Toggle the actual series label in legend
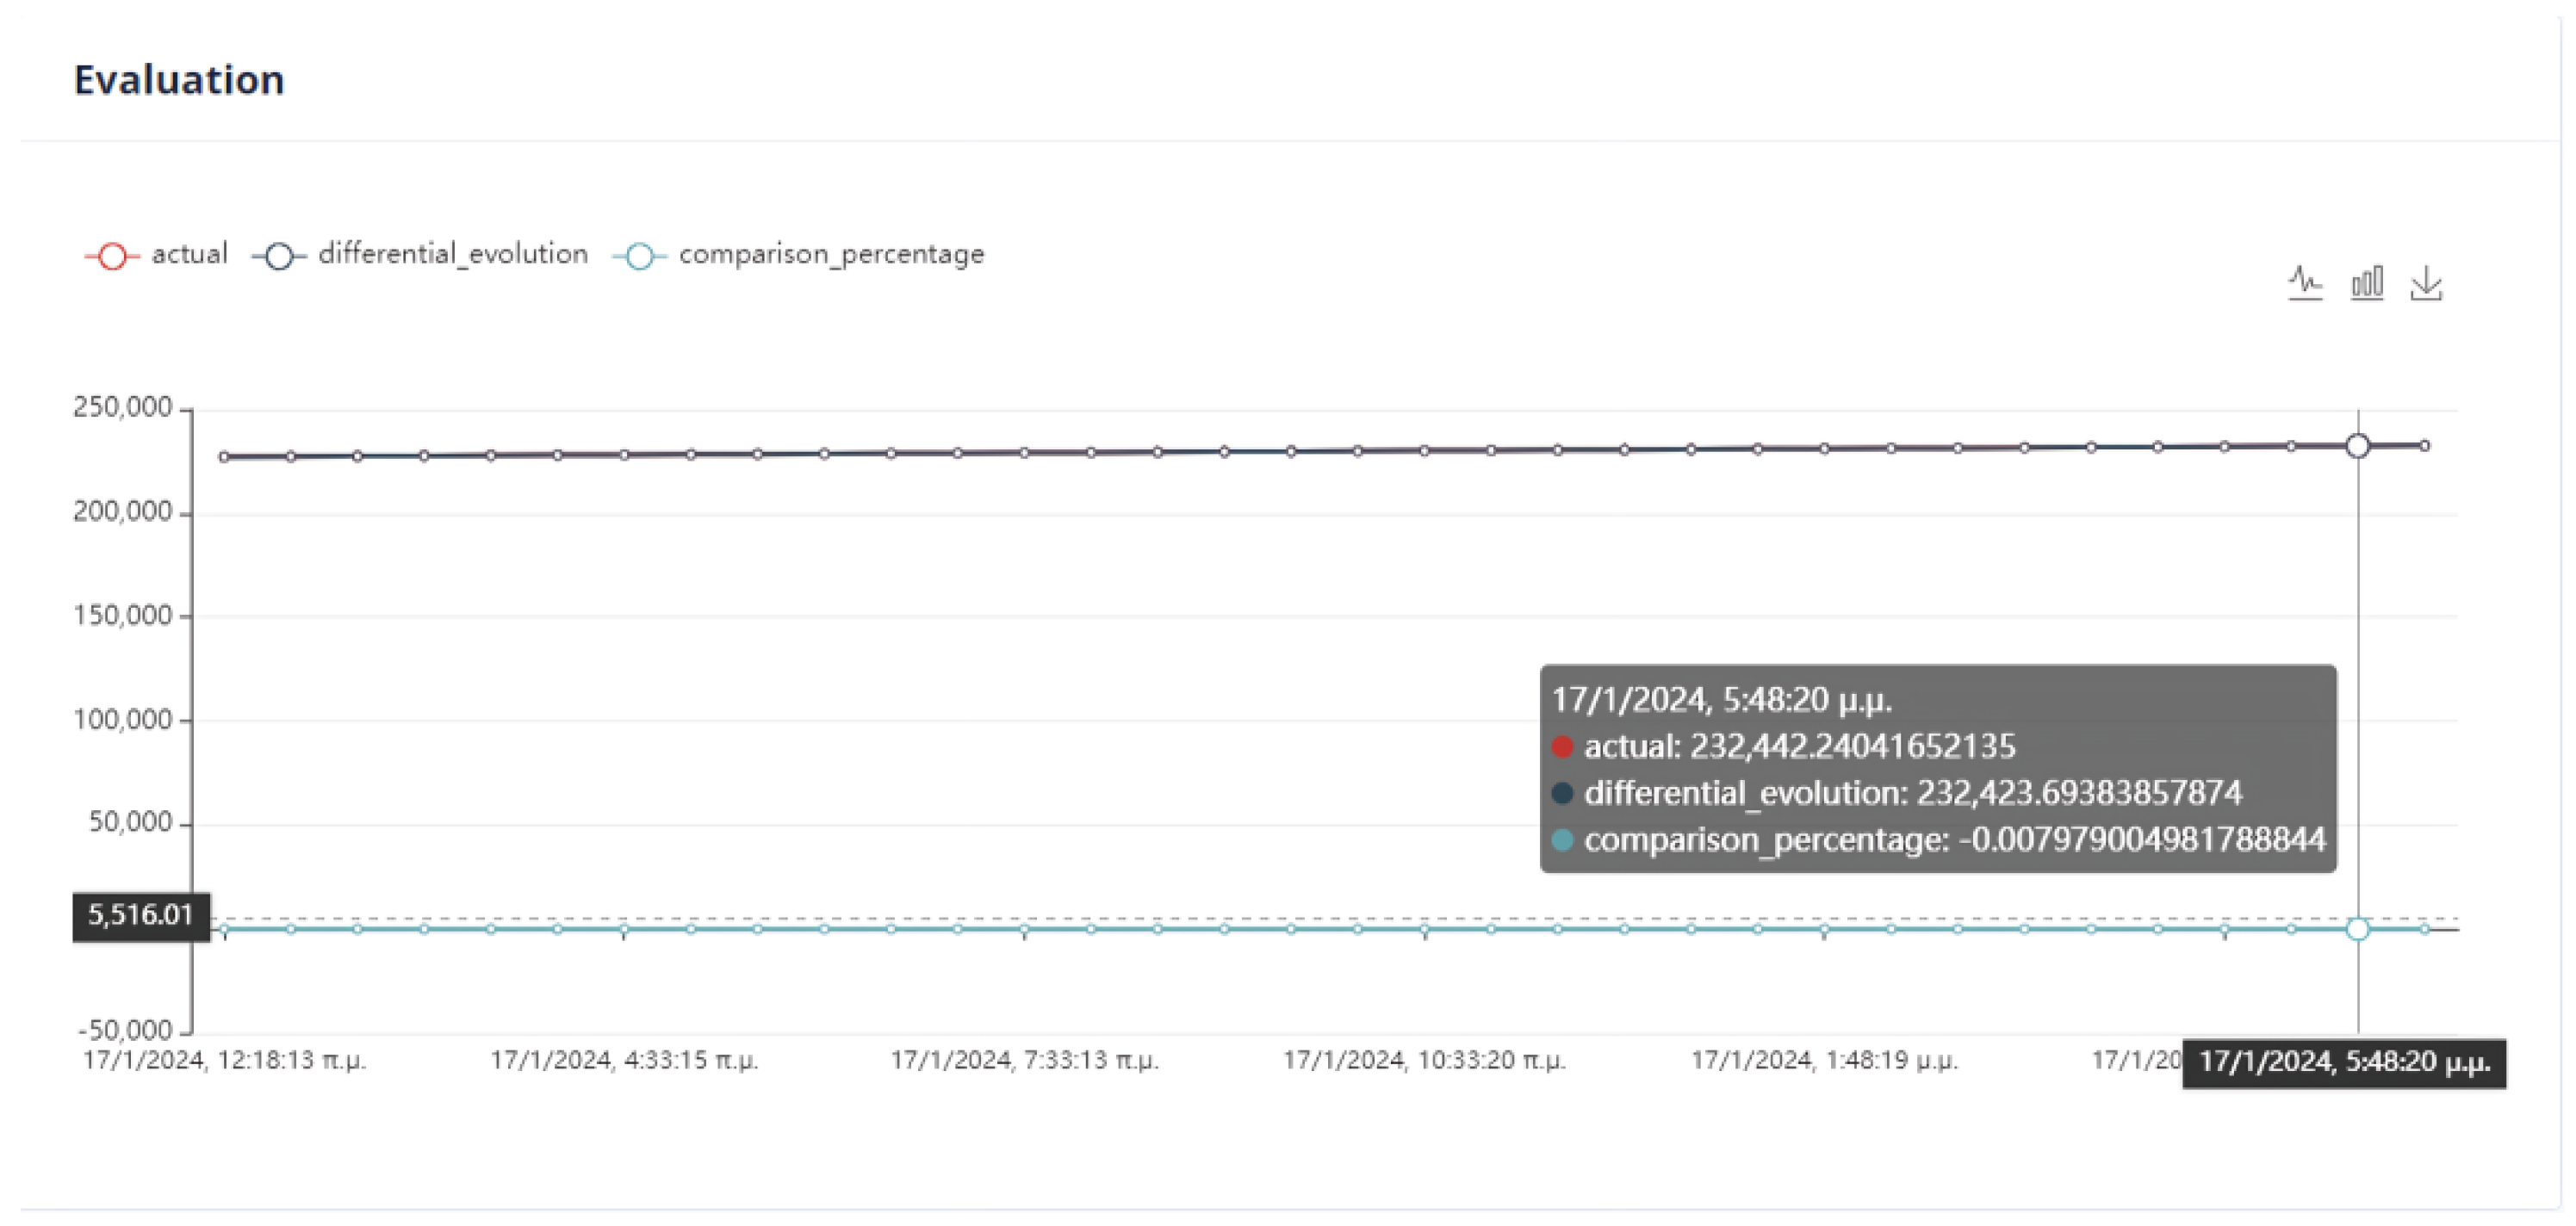This screenshot has width=2576, height=1226. pos(189,254)
